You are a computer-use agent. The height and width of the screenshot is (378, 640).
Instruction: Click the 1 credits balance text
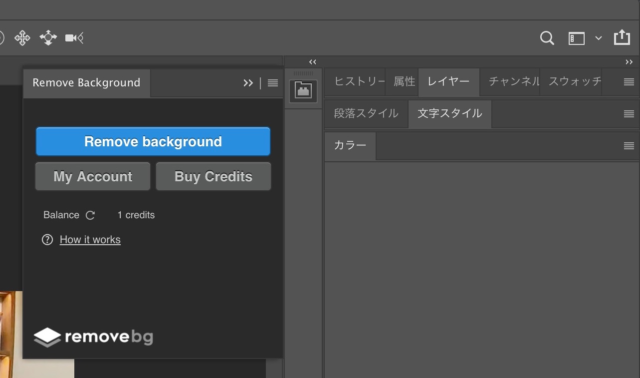click(x=136, y=215)
